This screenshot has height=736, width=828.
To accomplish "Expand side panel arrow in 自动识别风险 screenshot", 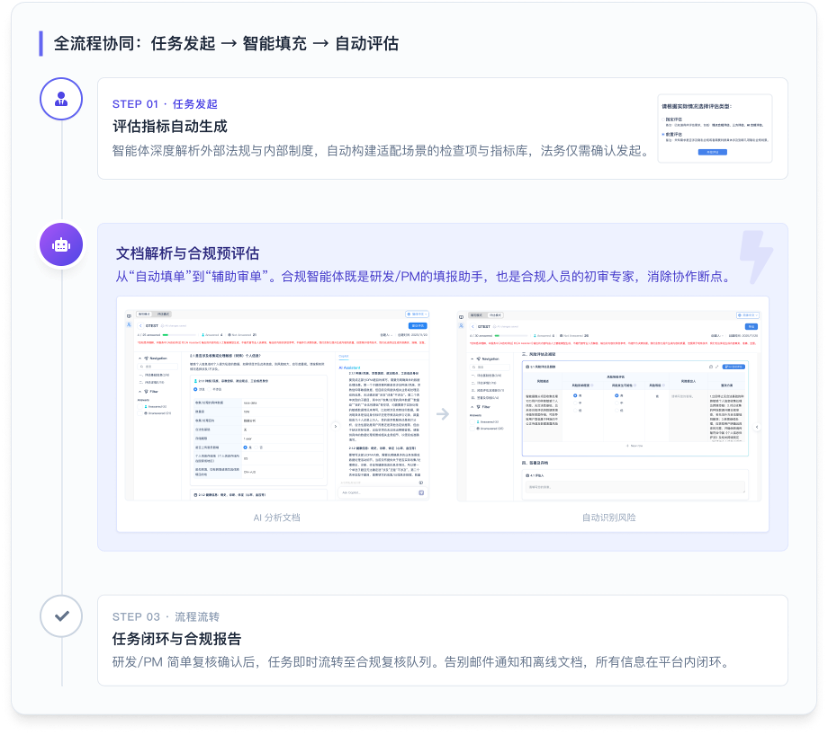I will (x=757, y=427).
